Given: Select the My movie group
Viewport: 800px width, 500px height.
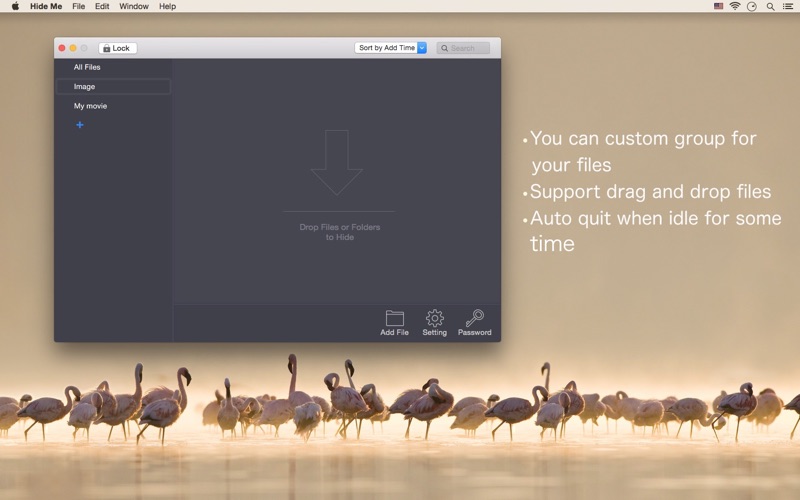Looking at the screenshot, I should point(90,106).
